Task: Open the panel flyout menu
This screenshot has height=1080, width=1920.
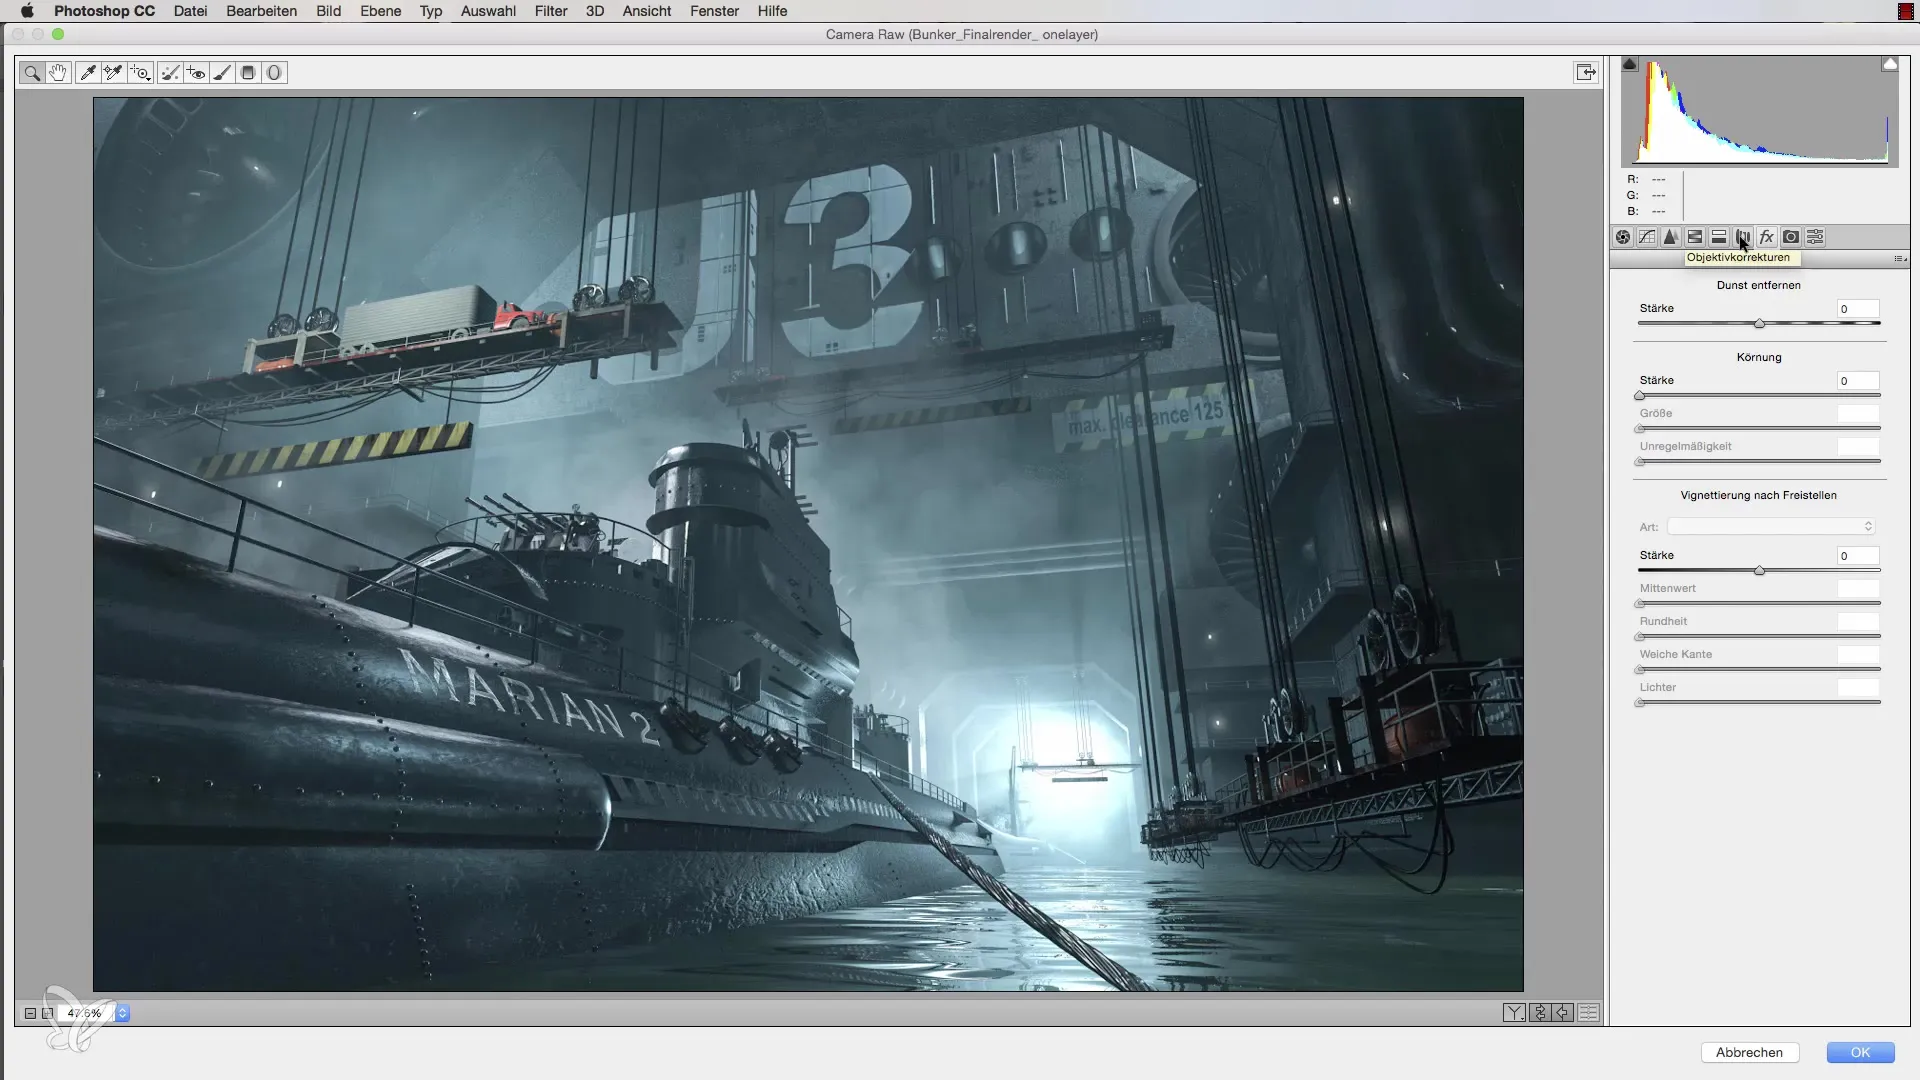Action: pyautogui.click(x=1899, y=259)
